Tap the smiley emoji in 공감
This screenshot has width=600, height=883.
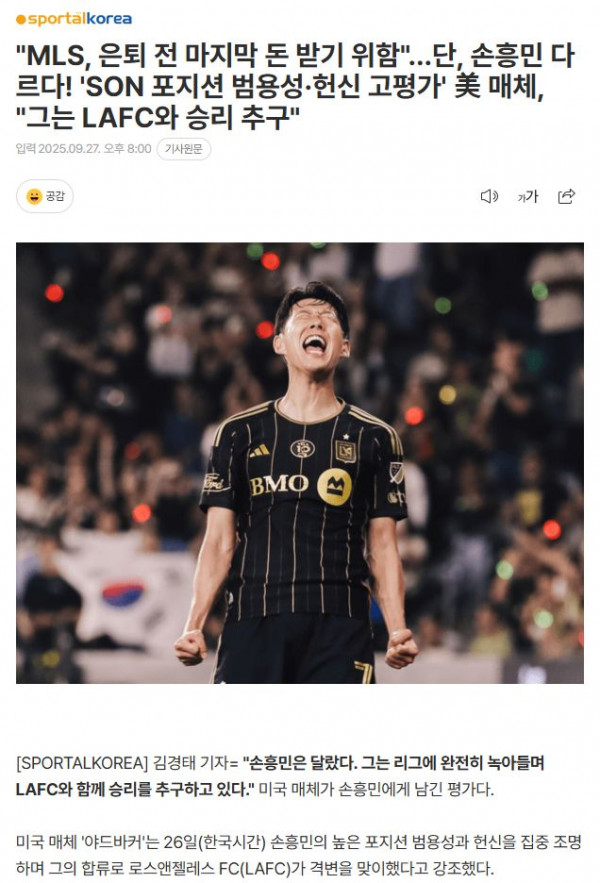tap(34, 196)
